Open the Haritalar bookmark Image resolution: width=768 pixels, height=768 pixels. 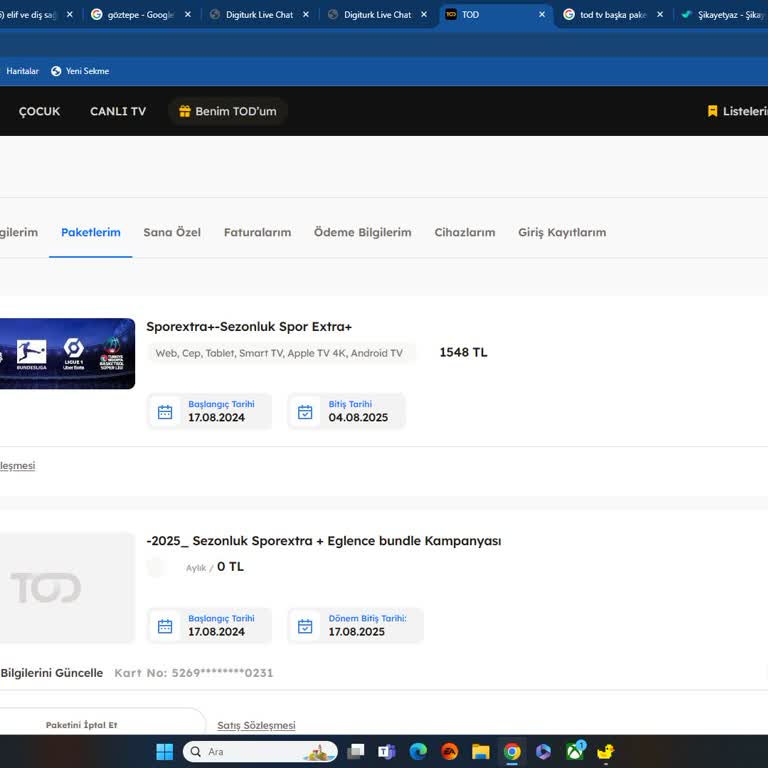point(21,71)
